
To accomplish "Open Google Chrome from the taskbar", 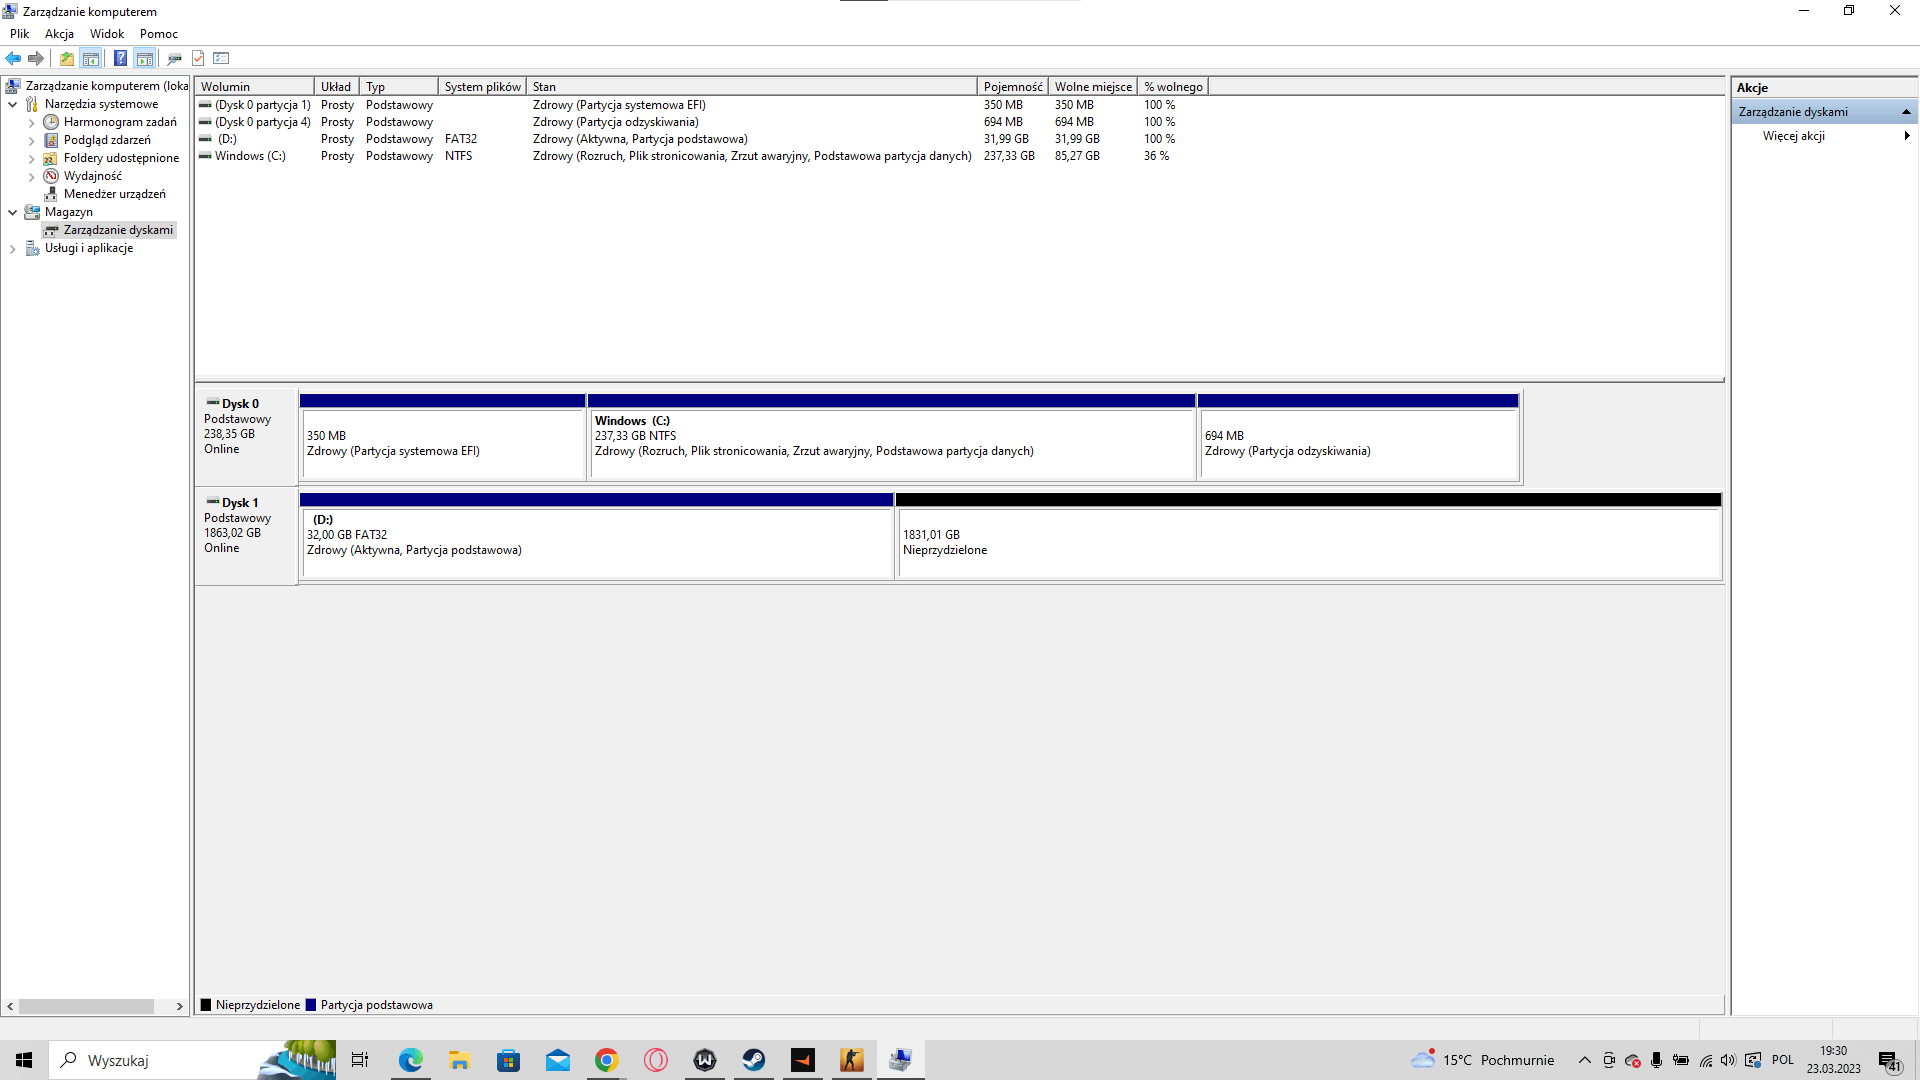I will pyautogui.click(x=606, y=1060).
